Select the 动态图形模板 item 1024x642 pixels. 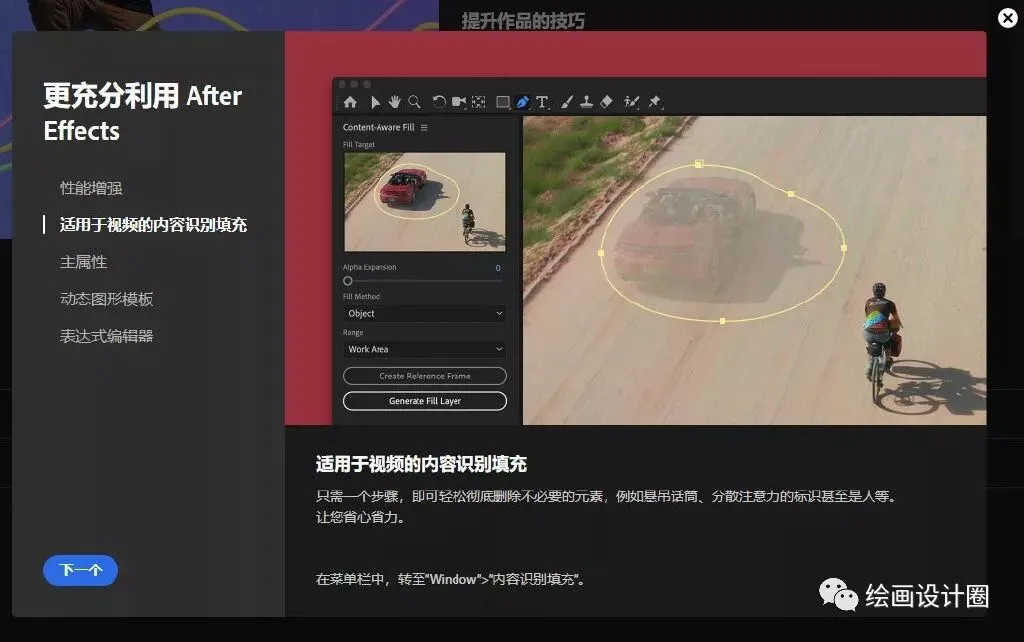coord(106,299)
